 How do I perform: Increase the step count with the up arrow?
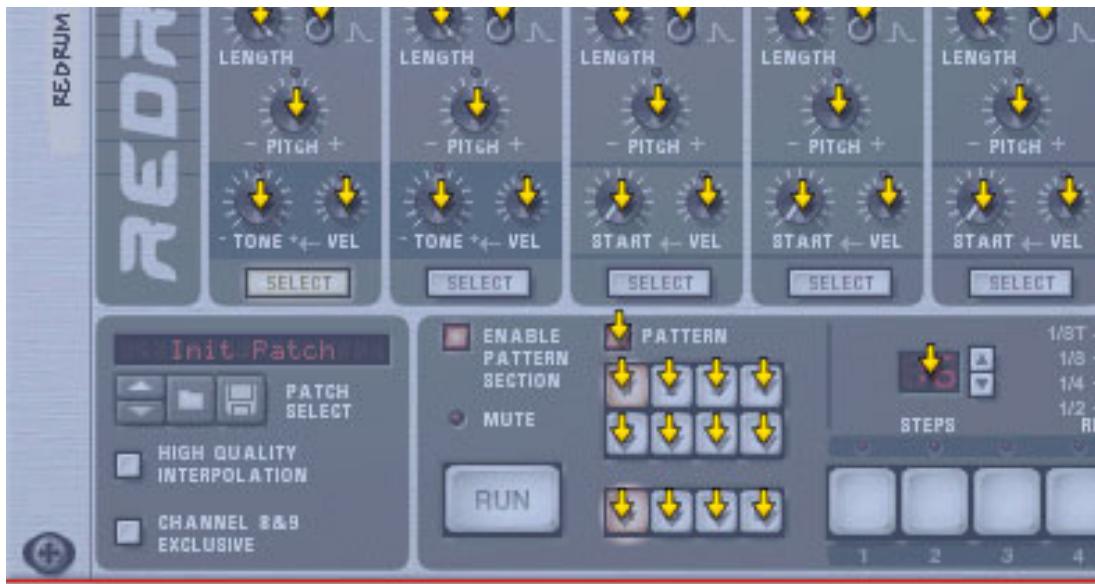click(x=981, y=359)
